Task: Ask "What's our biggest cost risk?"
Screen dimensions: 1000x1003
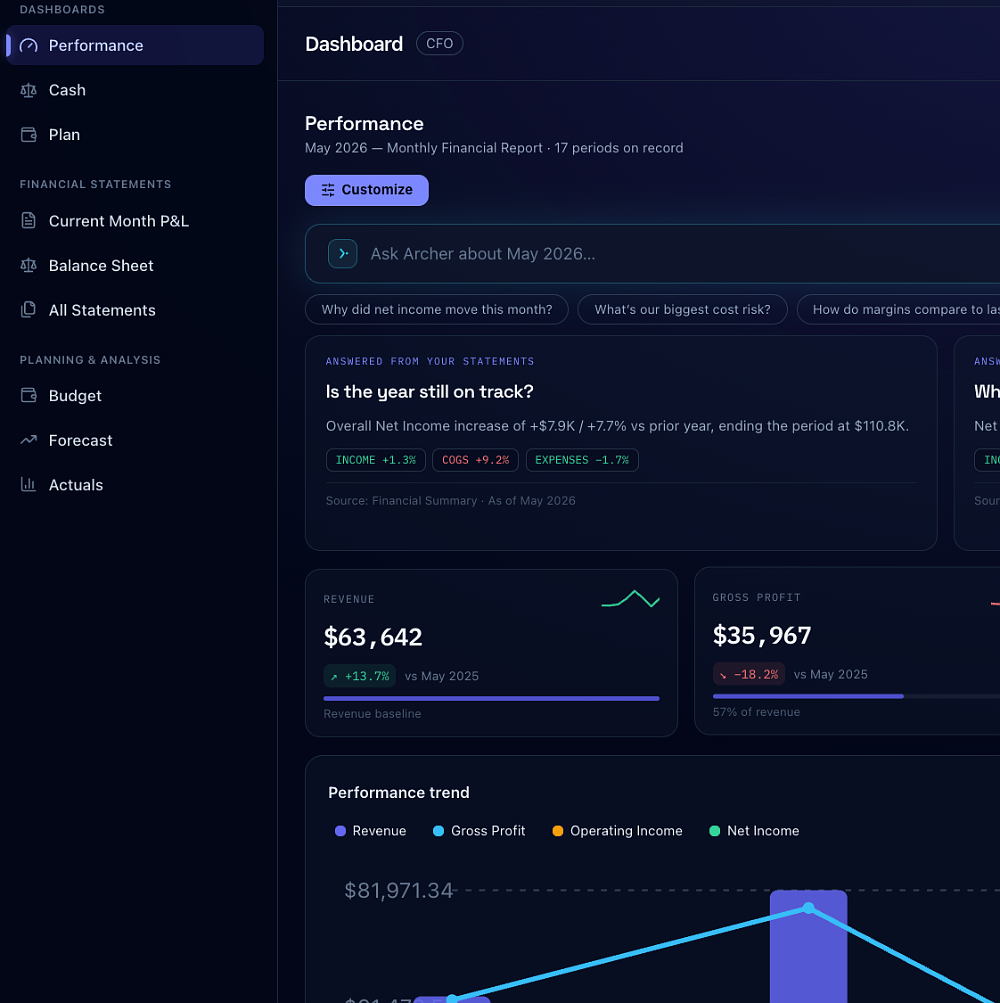Action: tap(683, 310)
